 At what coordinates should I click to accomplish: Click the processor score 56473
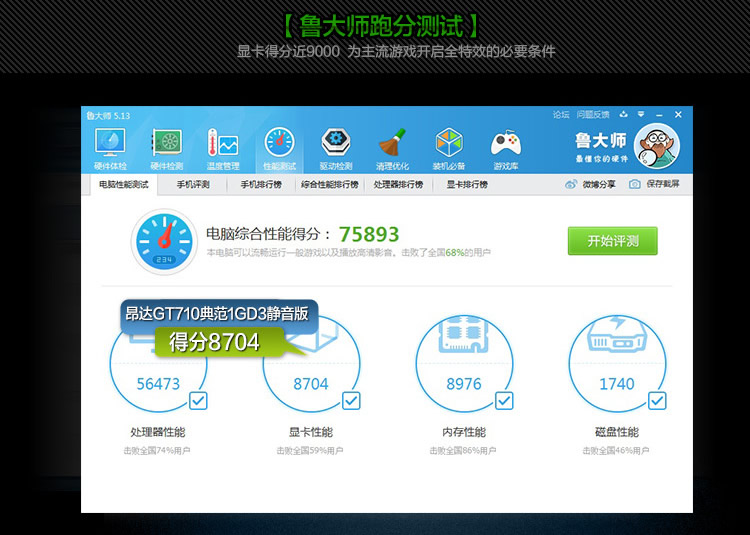[158, 384]
